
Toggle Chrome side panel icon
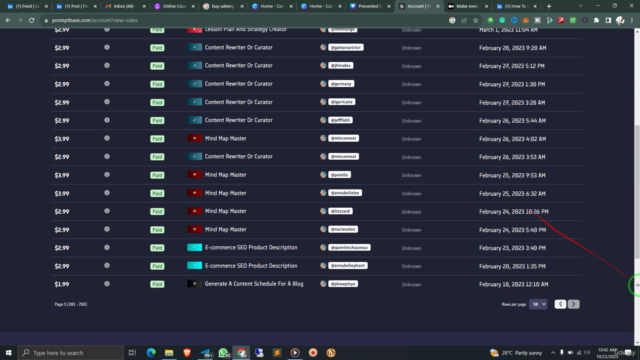click(x=608, y=20)
